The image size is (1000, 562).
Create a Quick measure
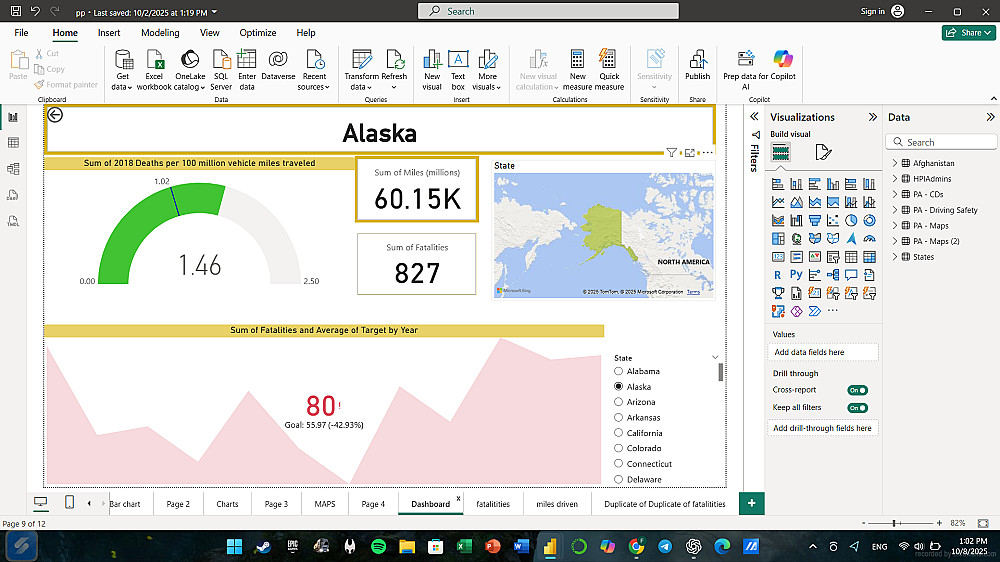click(609, 70)
